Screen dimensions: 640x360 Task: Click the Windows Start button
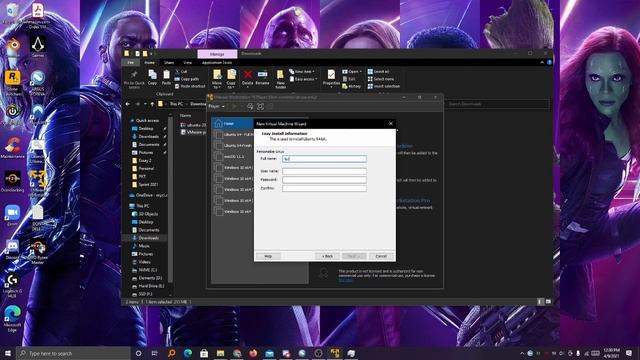[x=8, y=353]
